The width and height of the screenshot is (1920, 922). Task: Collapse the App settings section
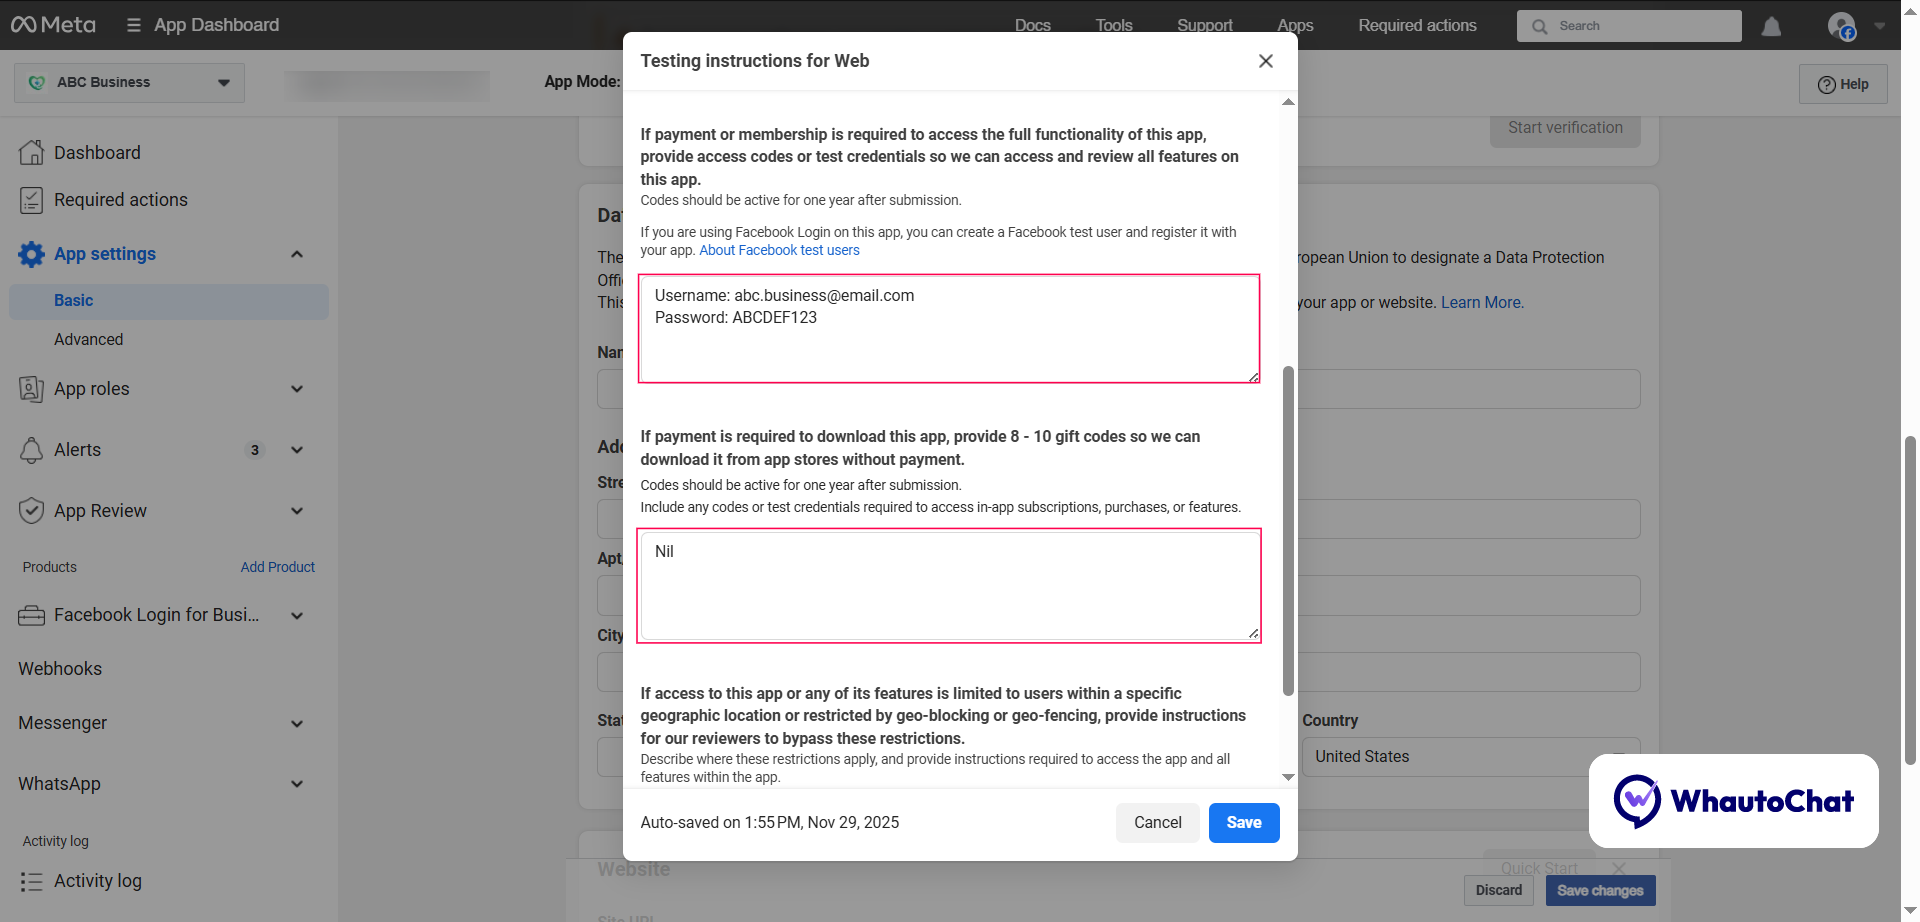(x=296, y=254)
